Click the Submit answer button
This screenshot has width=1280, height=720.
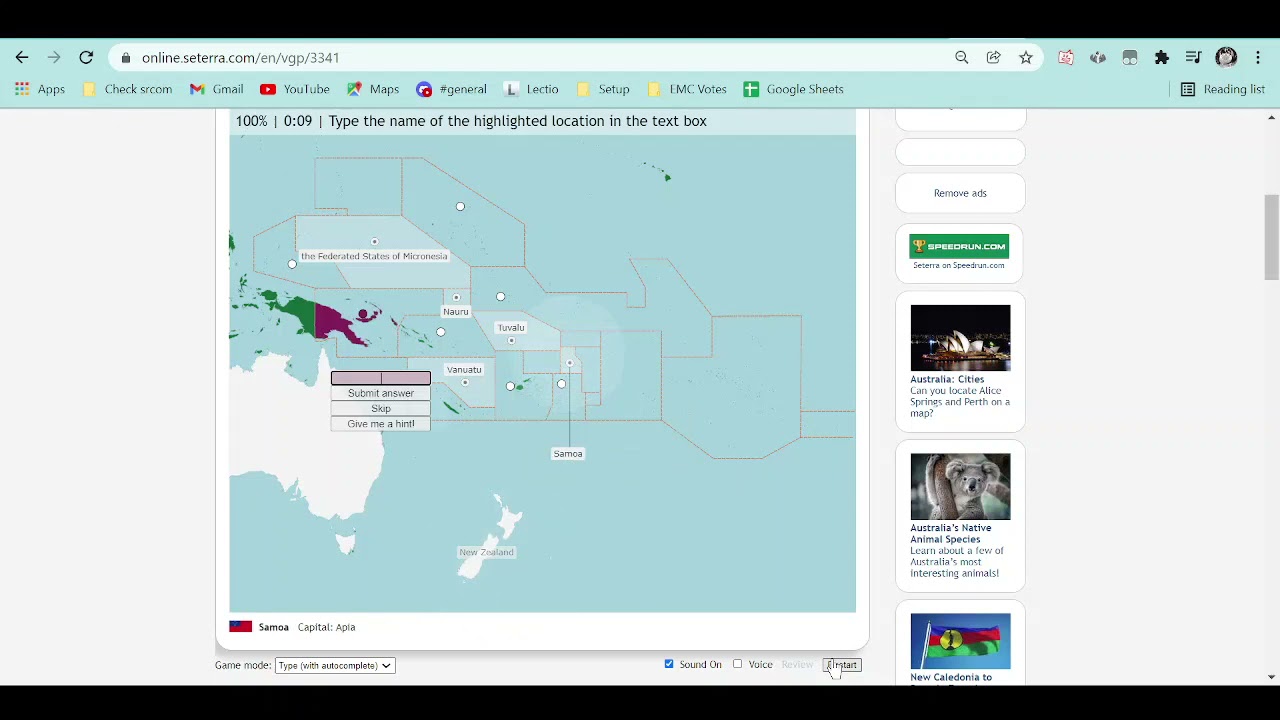(381, 393)
